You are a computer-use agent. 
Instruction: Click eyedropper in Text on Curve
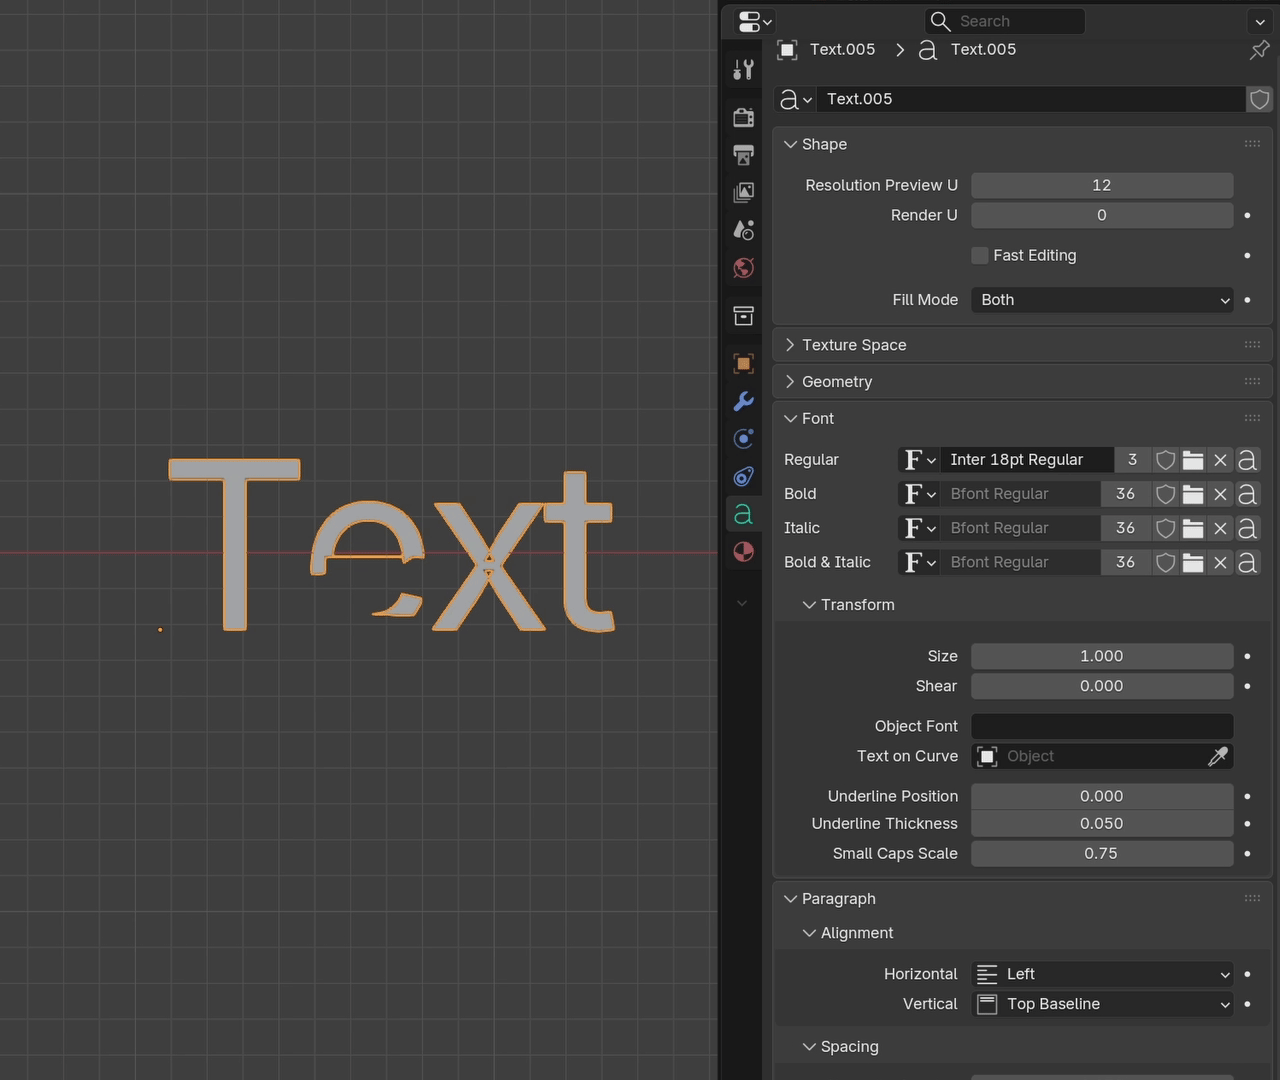pyautogui.click(x=1218, y=756)
